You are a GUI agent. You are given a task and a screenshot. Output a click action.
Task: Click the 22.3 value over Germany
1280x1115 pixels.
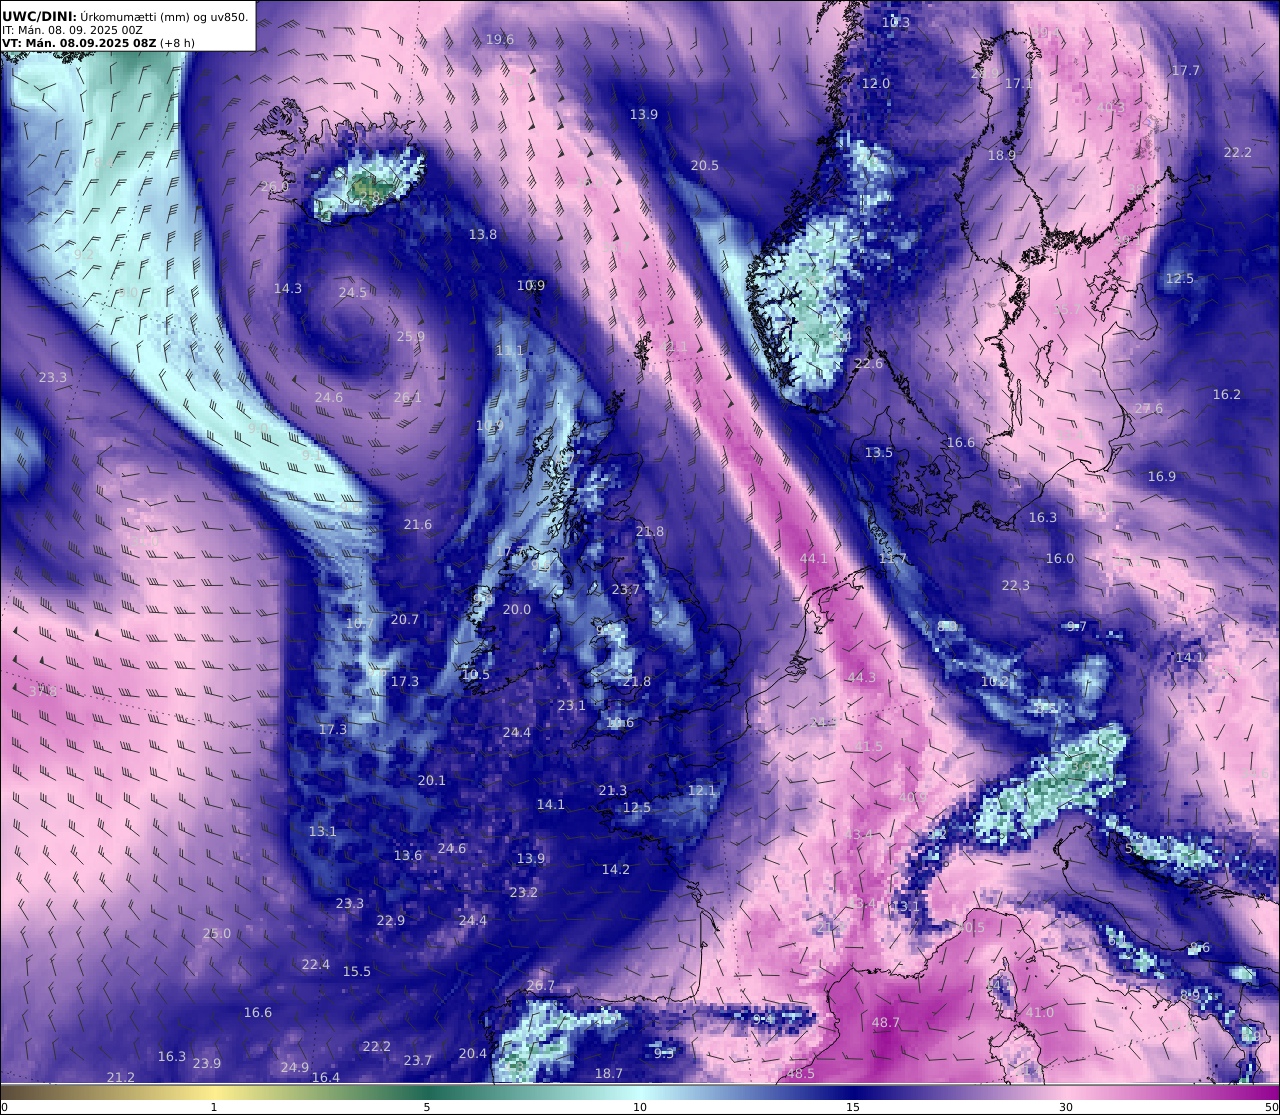[1016, 586]
